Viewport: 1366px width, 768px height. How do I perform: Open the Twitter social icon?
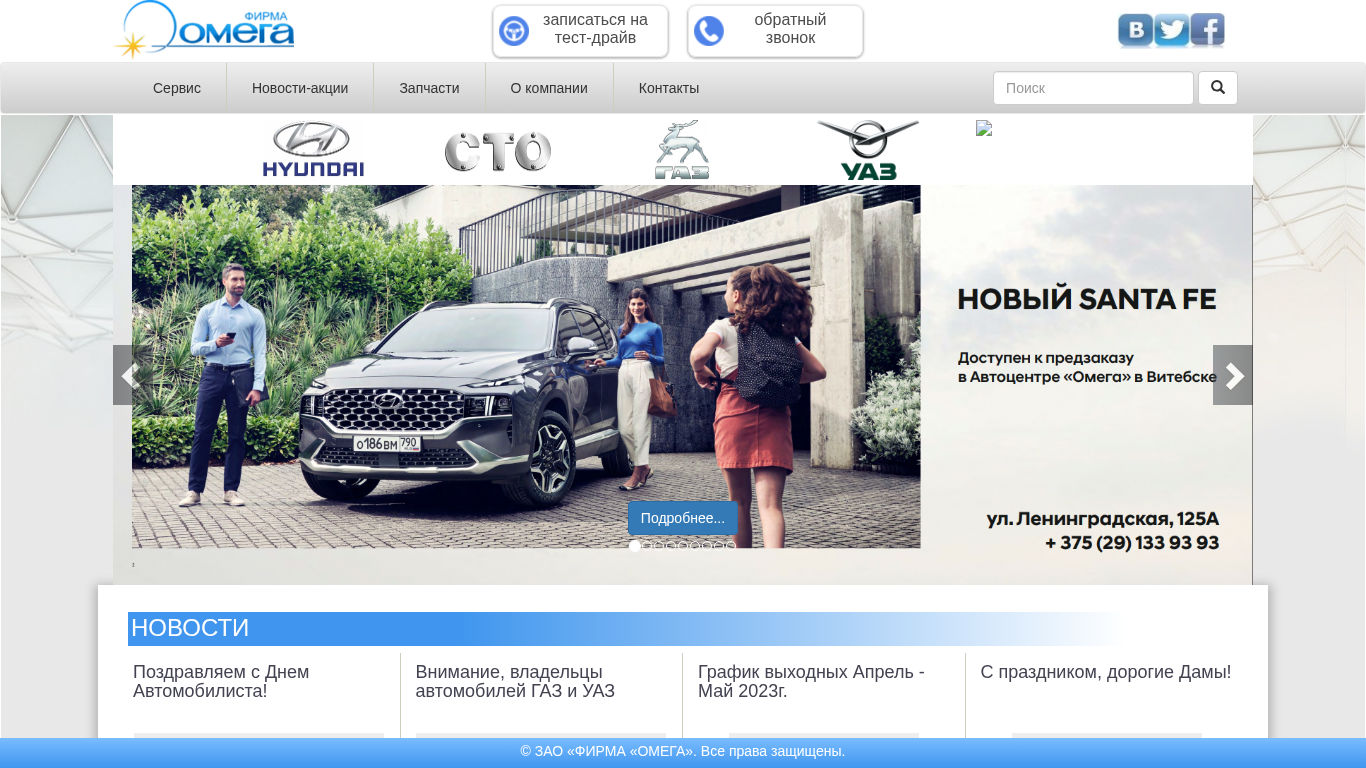[1171, 31]
